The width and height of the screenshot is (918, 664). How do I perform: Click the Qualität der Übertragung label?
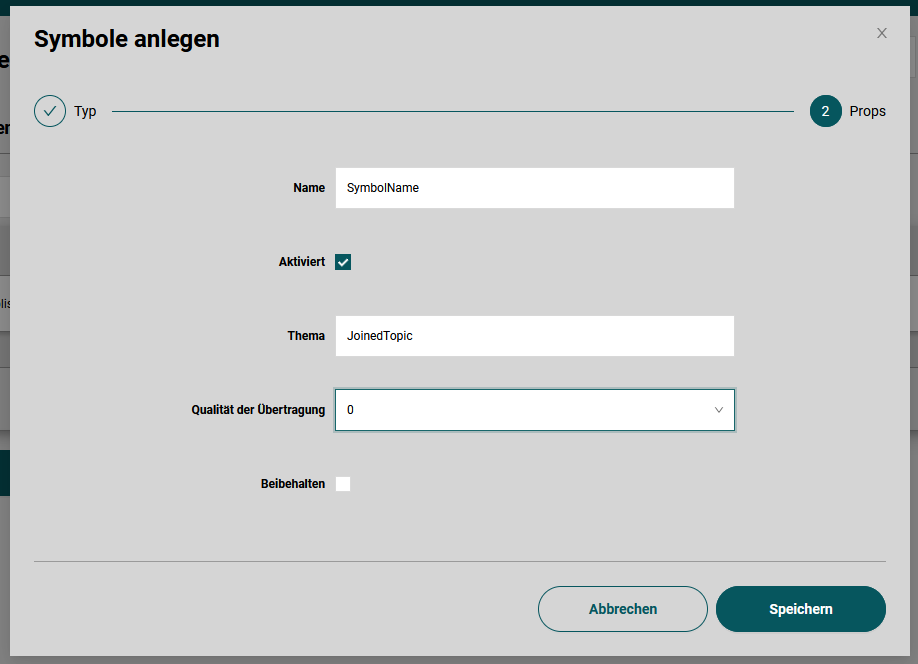258,410
